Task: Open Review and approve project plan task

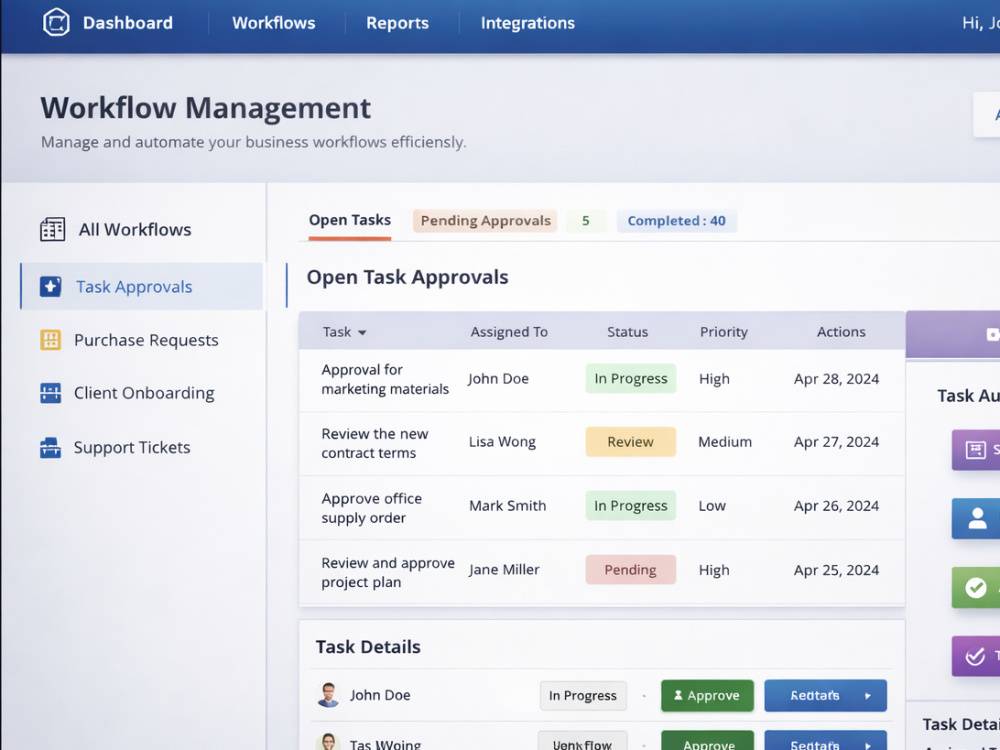Action: click(388, 572)
